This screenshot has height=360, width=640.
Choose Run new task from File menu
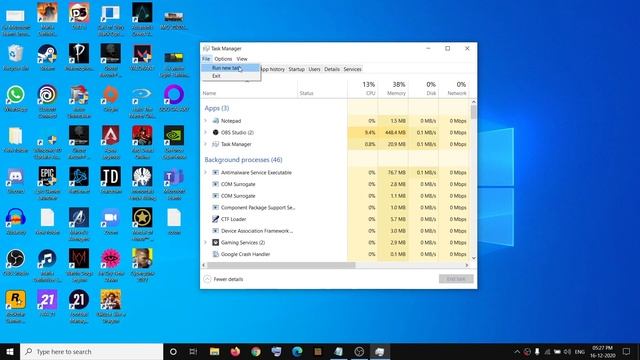click(231, 68)
